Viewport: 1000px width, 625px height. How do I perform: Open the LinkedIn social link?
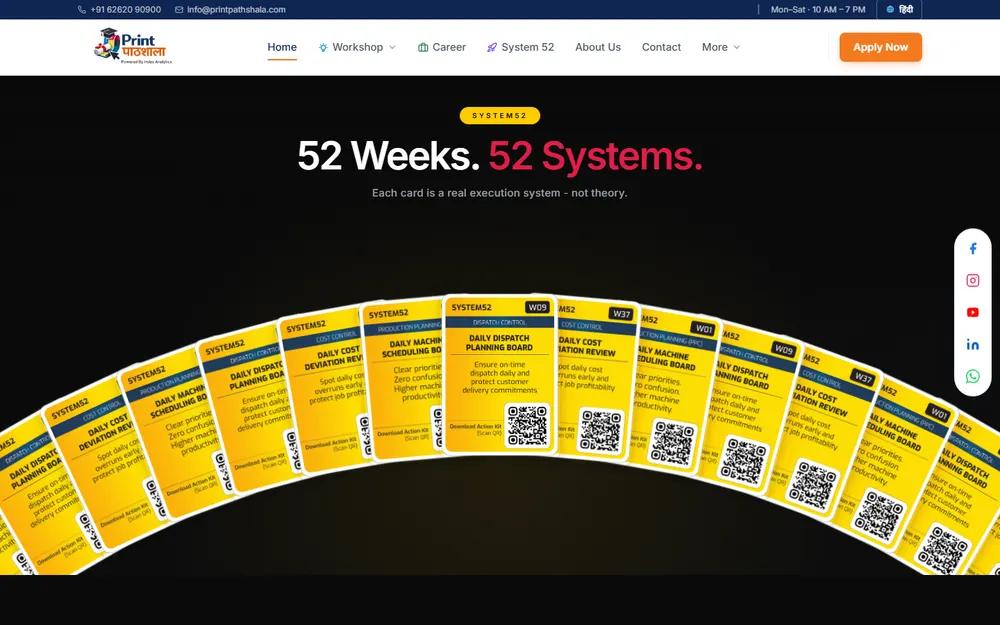[x=973, y=344]
